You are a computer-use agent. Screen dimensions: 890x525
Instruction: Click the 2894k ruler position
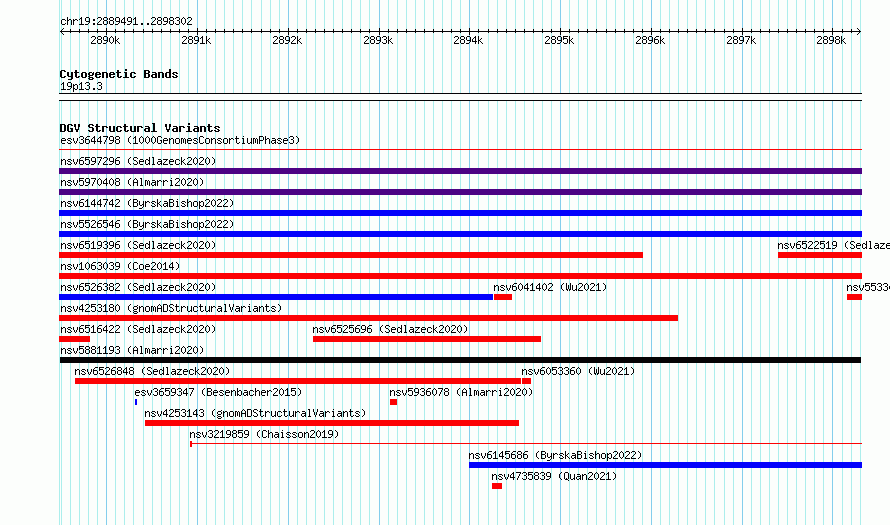point(468,40)
